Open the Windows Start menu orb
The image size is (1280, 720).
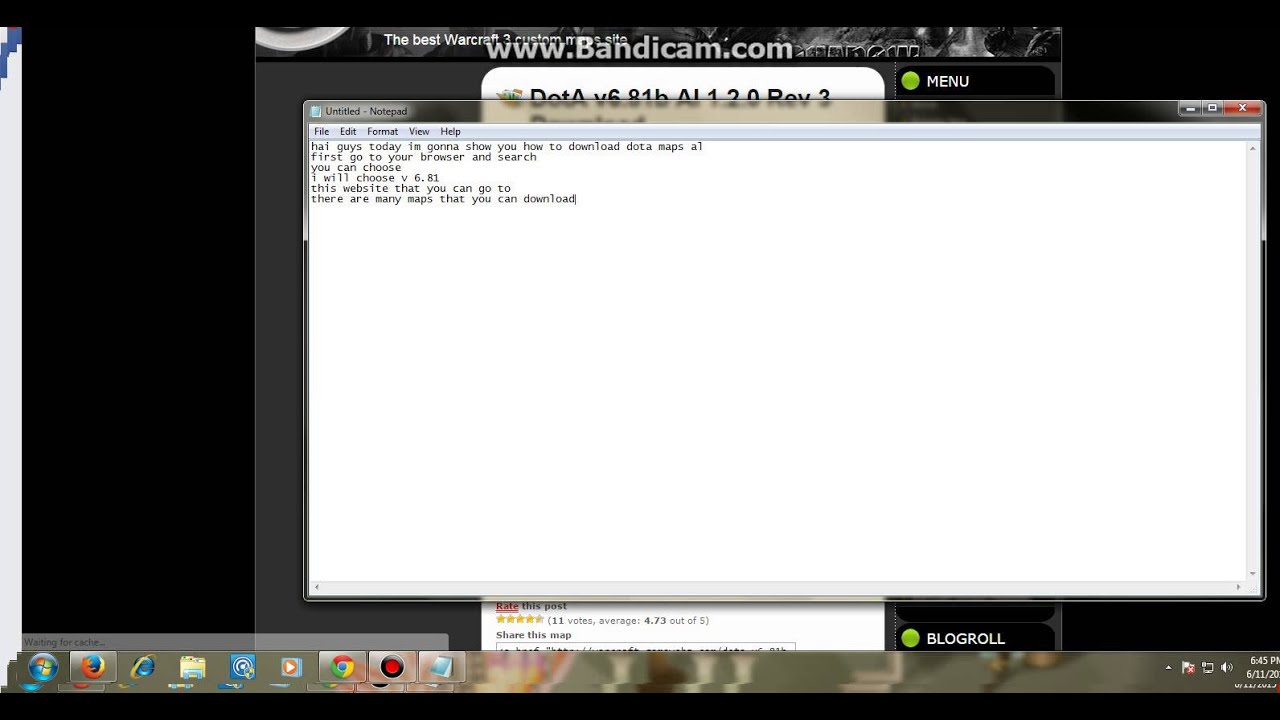tap(43, 667)
